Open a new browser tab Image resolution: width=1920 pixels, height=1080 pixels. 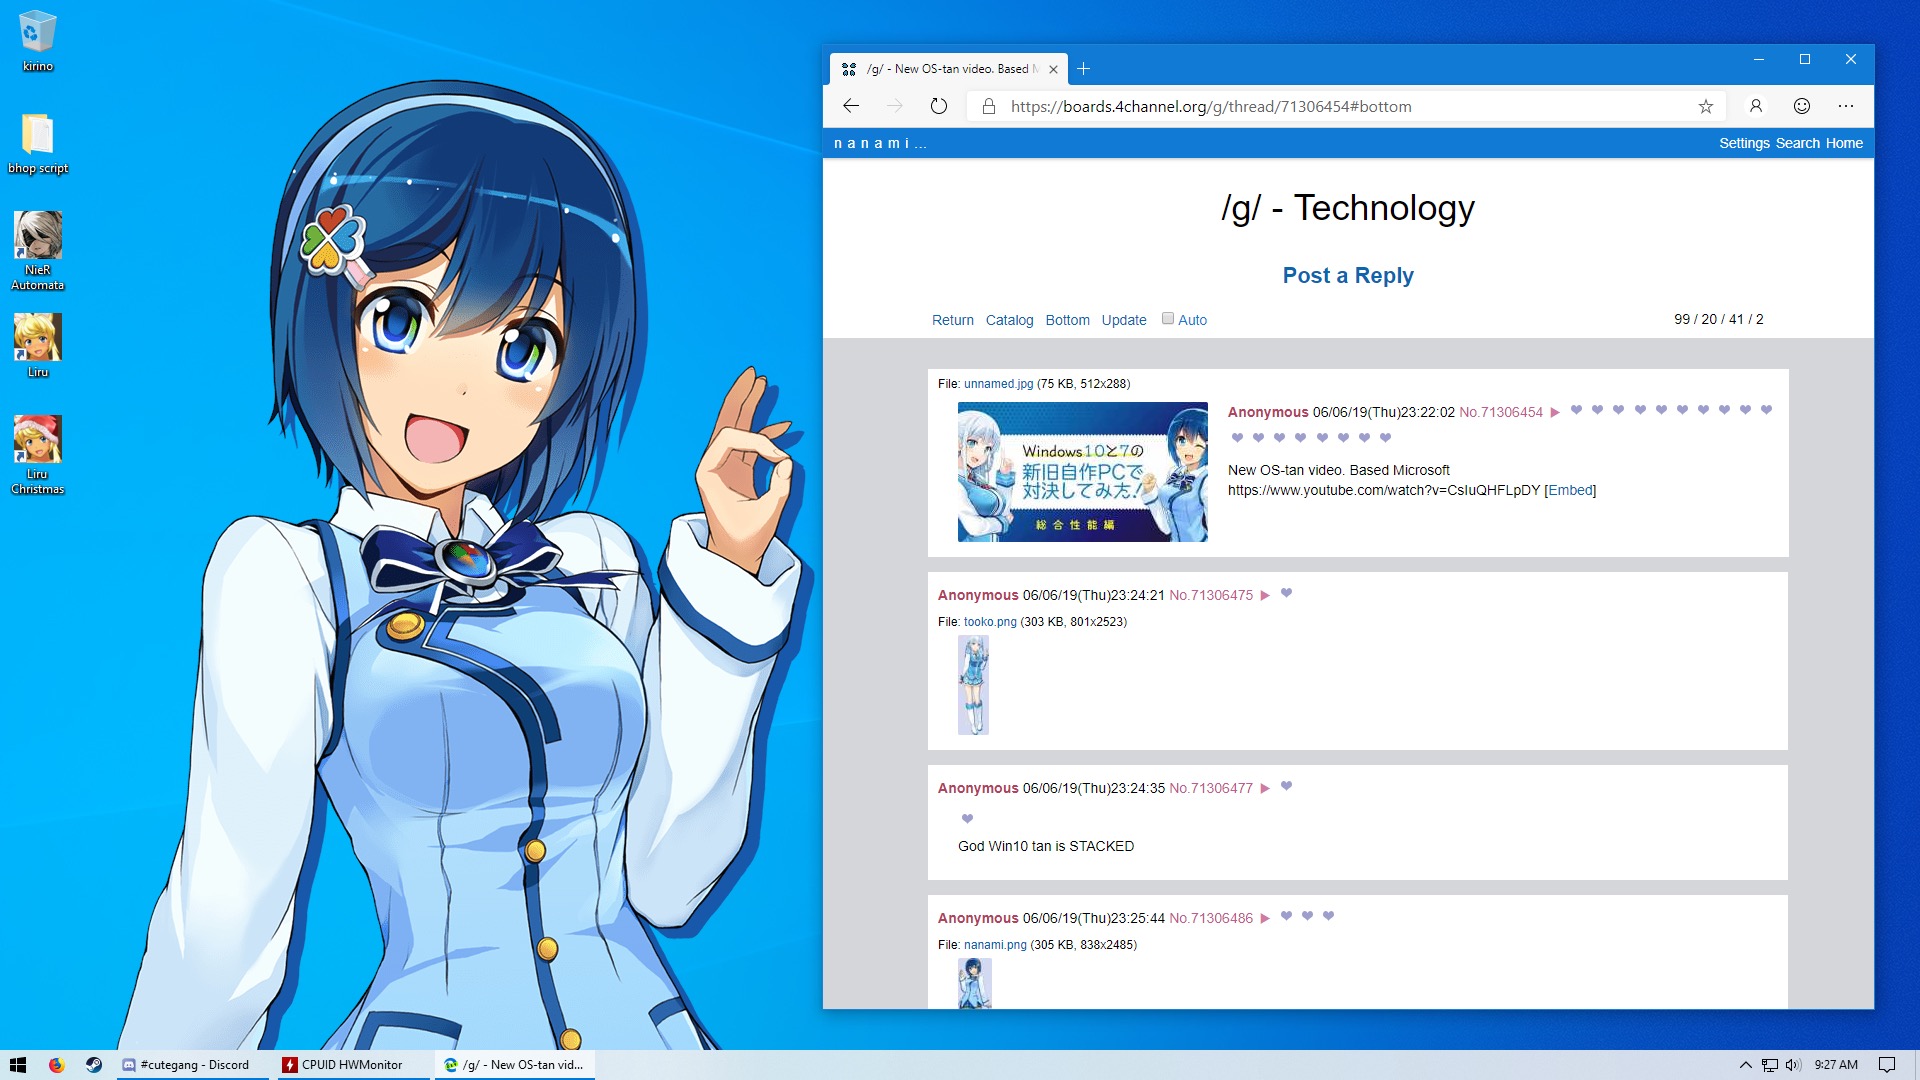[1083, 69]
